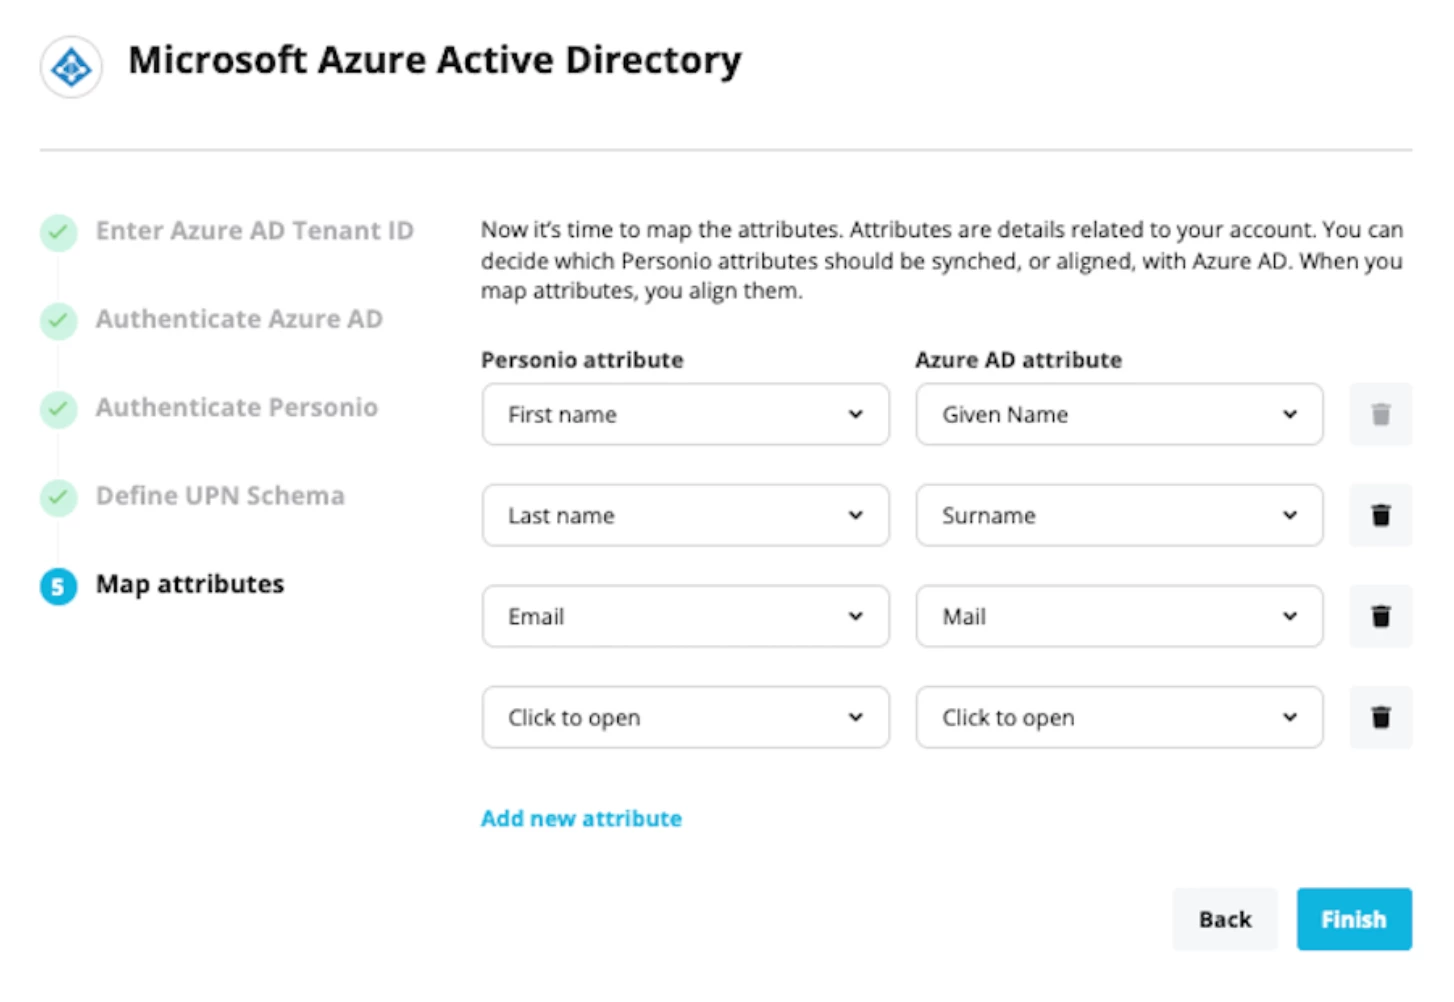Image resolution: width=1454 pixels, height=1002 pixels.
Task: Open the Email Personio attribute dropdown
Action: pyautogui.click(x=685, y=616)
